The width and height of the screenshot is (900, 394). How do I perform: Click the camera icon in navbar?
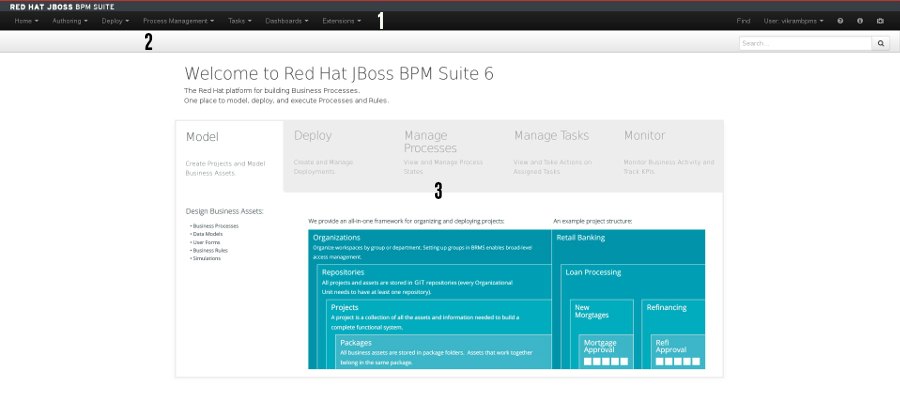click(x=880, y=21)
